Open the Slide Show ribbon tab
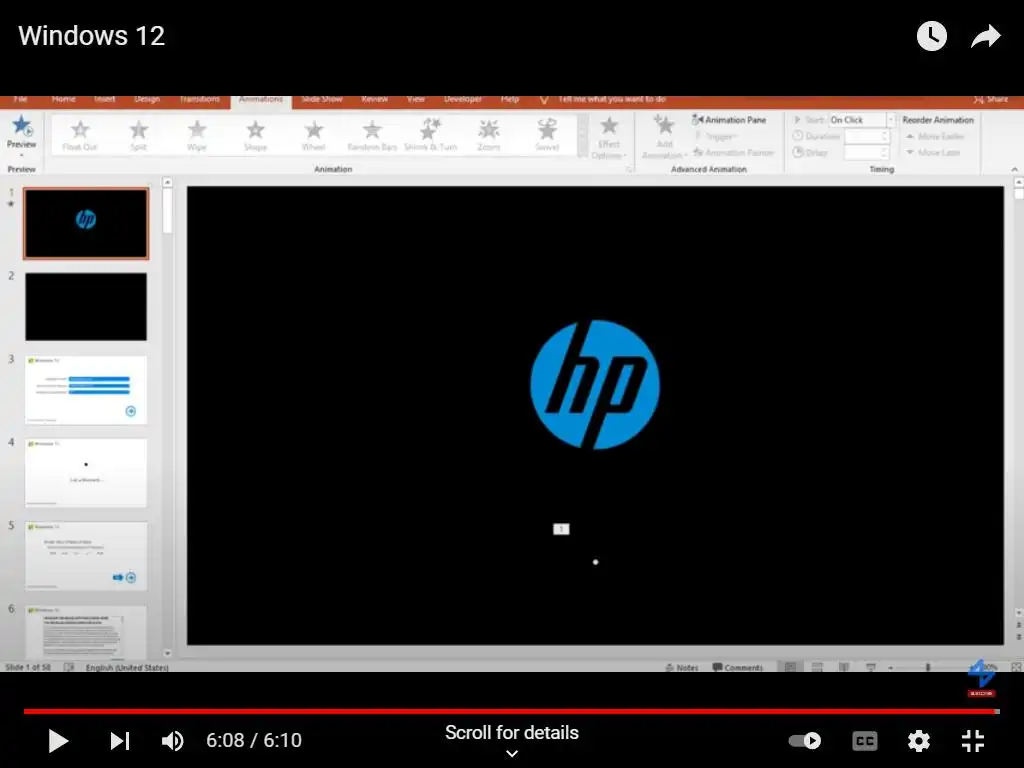The height and width of the screenshot is (768, 1024). click(322, 99)
